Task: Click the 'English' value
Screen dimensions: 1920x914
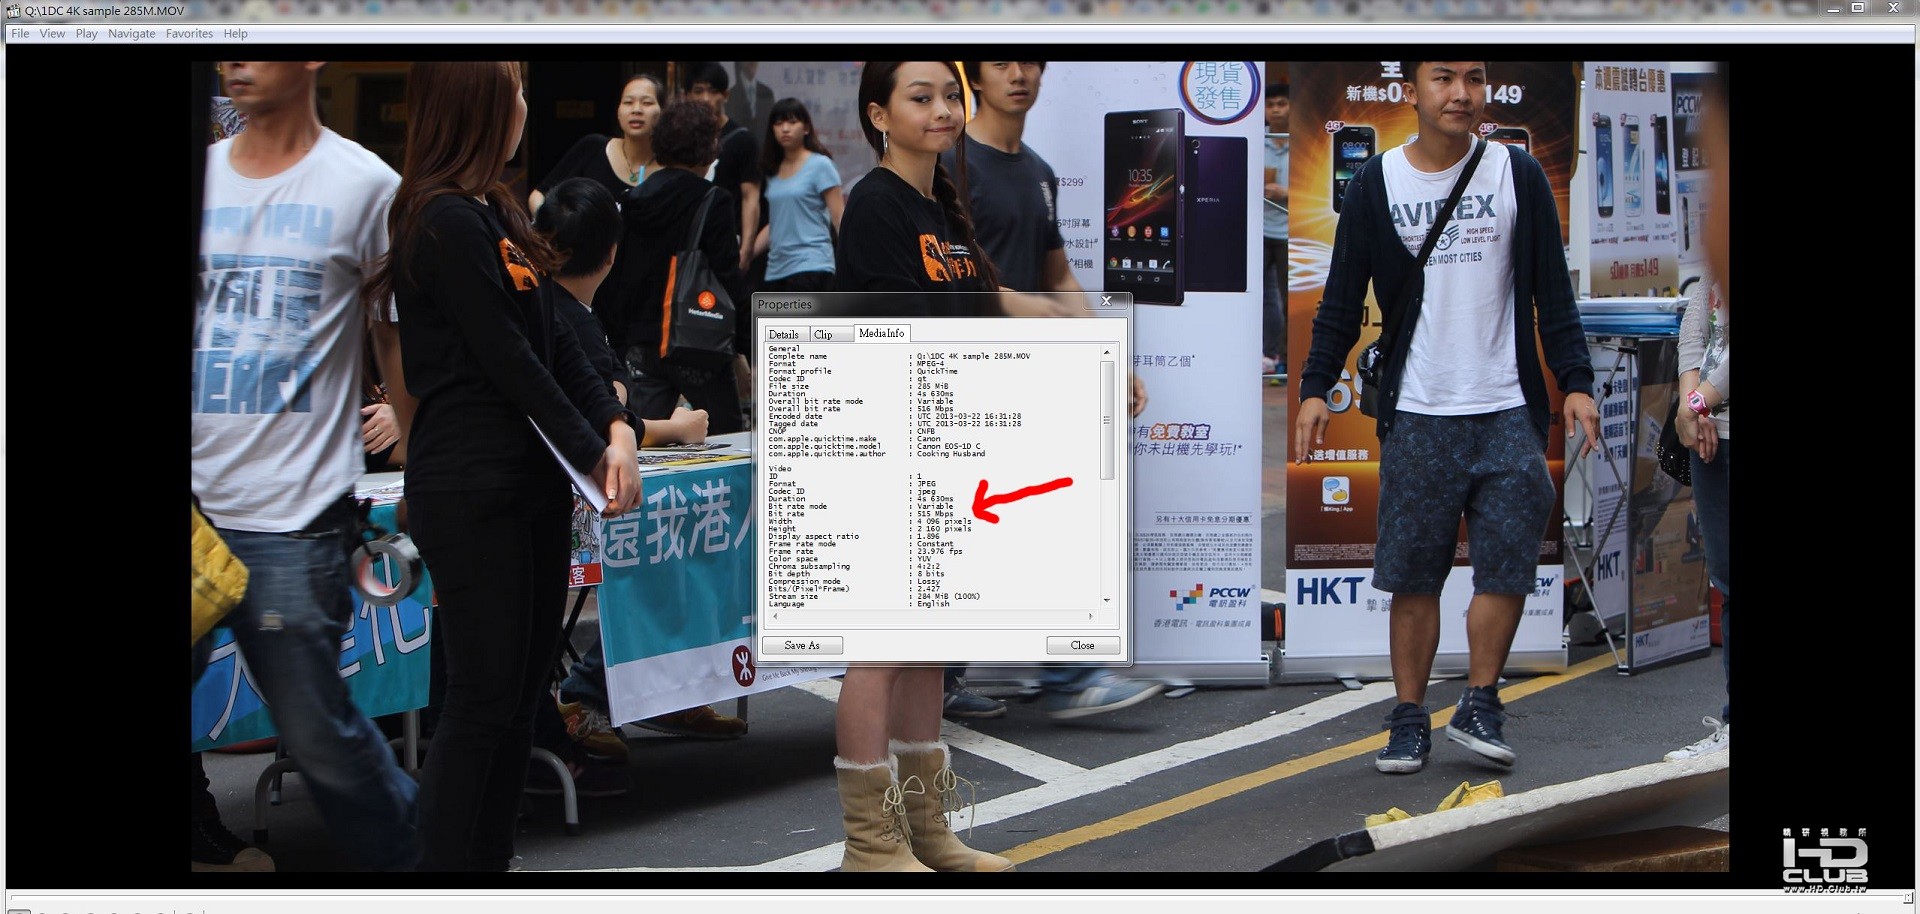Action: tap(933, 604)
